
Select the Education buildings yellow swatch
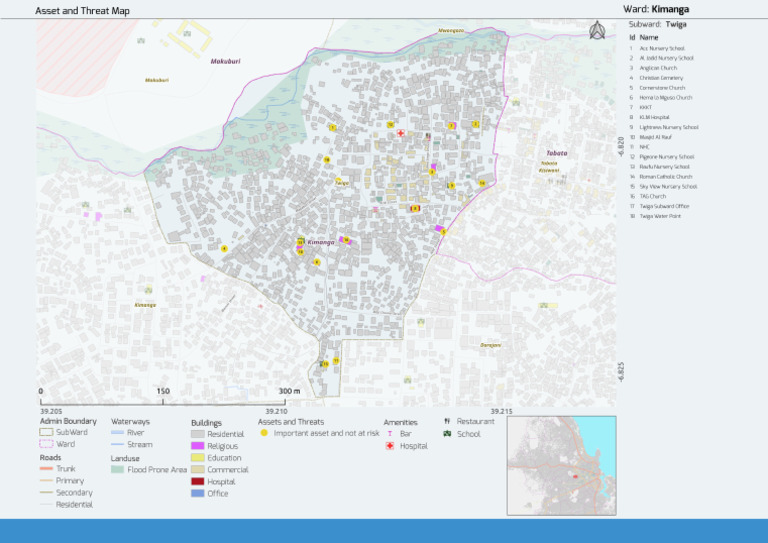(198, 458)
